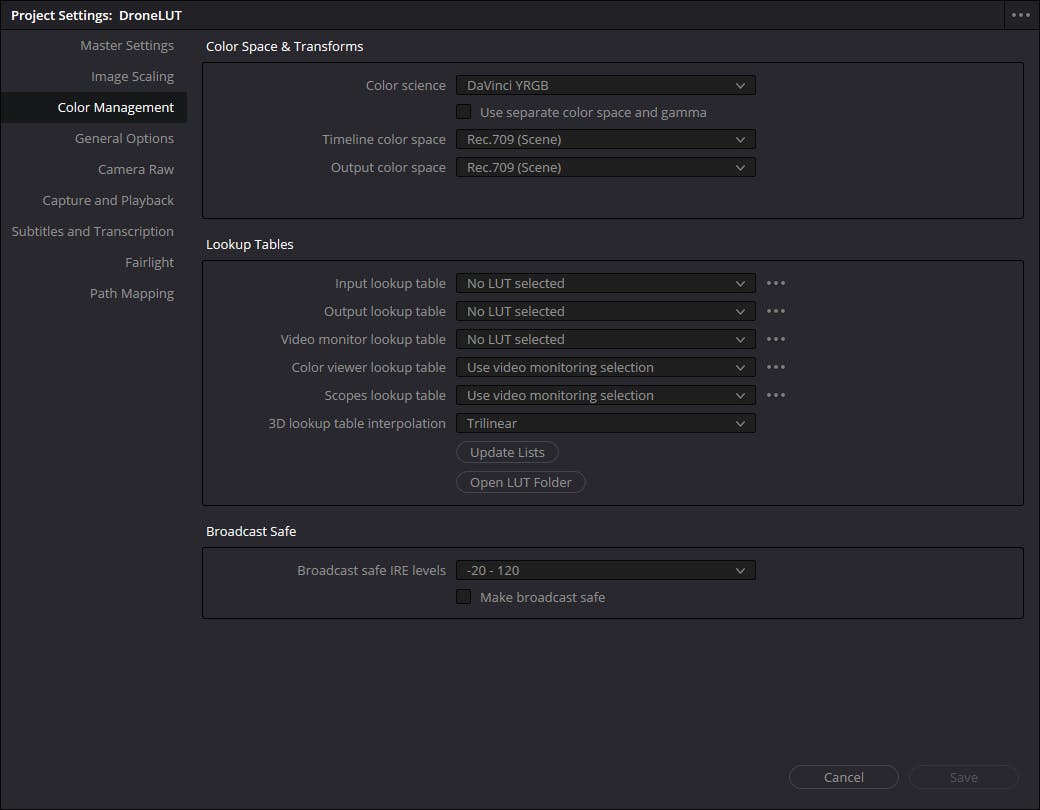Open the options menu in title bar
Screen dimensions: 1040x810
1020,15
